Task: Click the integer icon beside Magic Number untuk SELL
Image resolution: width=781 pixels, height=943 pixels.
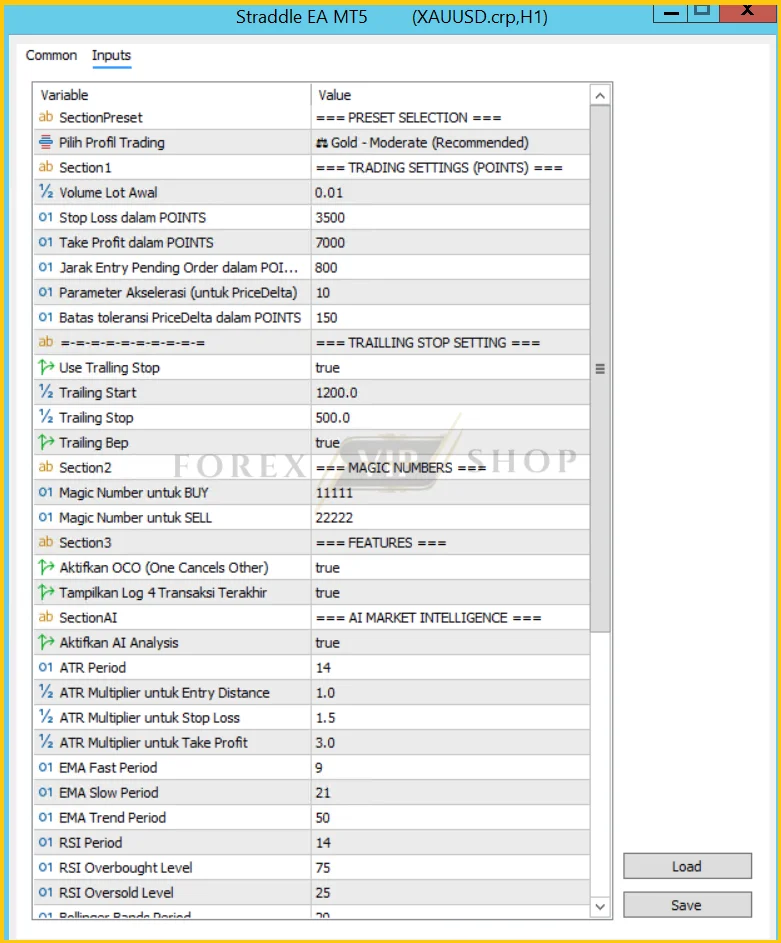Action: coord(46,517)
